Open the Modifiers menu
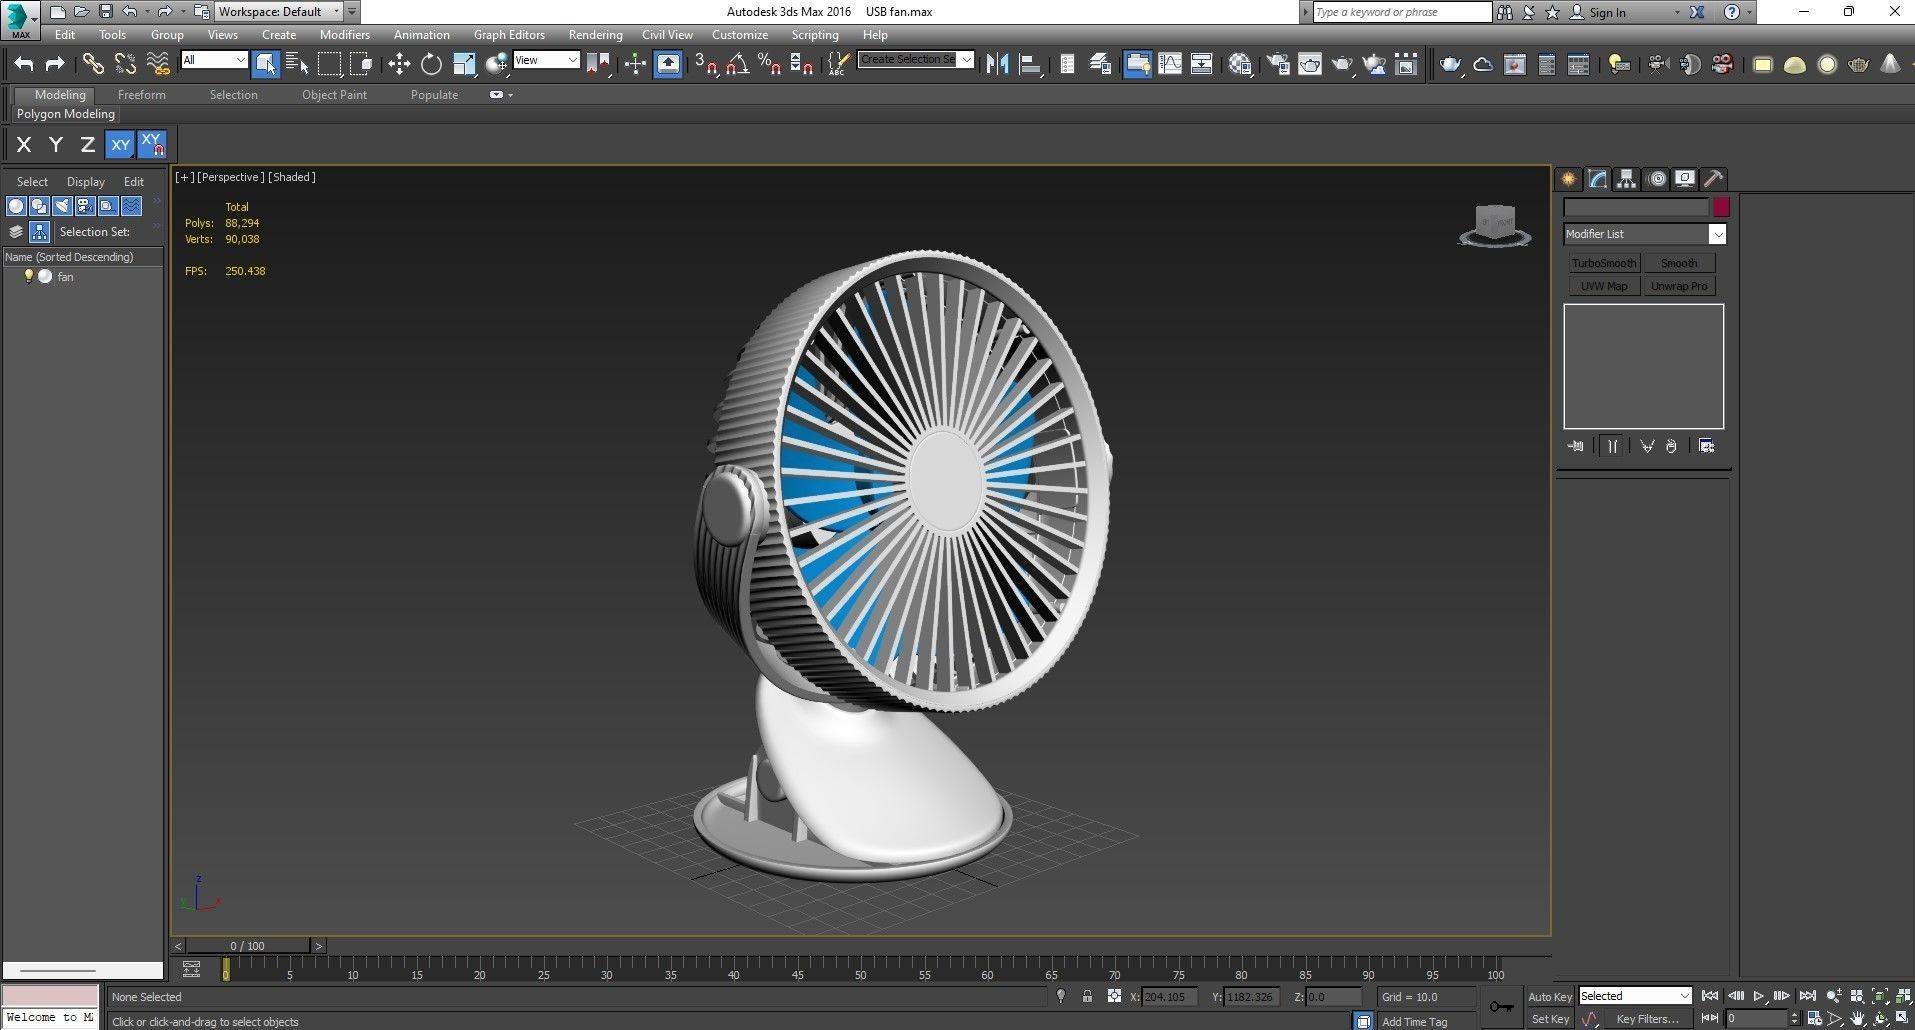Viewport: 1915px width, 1030px height. (345, 35)
